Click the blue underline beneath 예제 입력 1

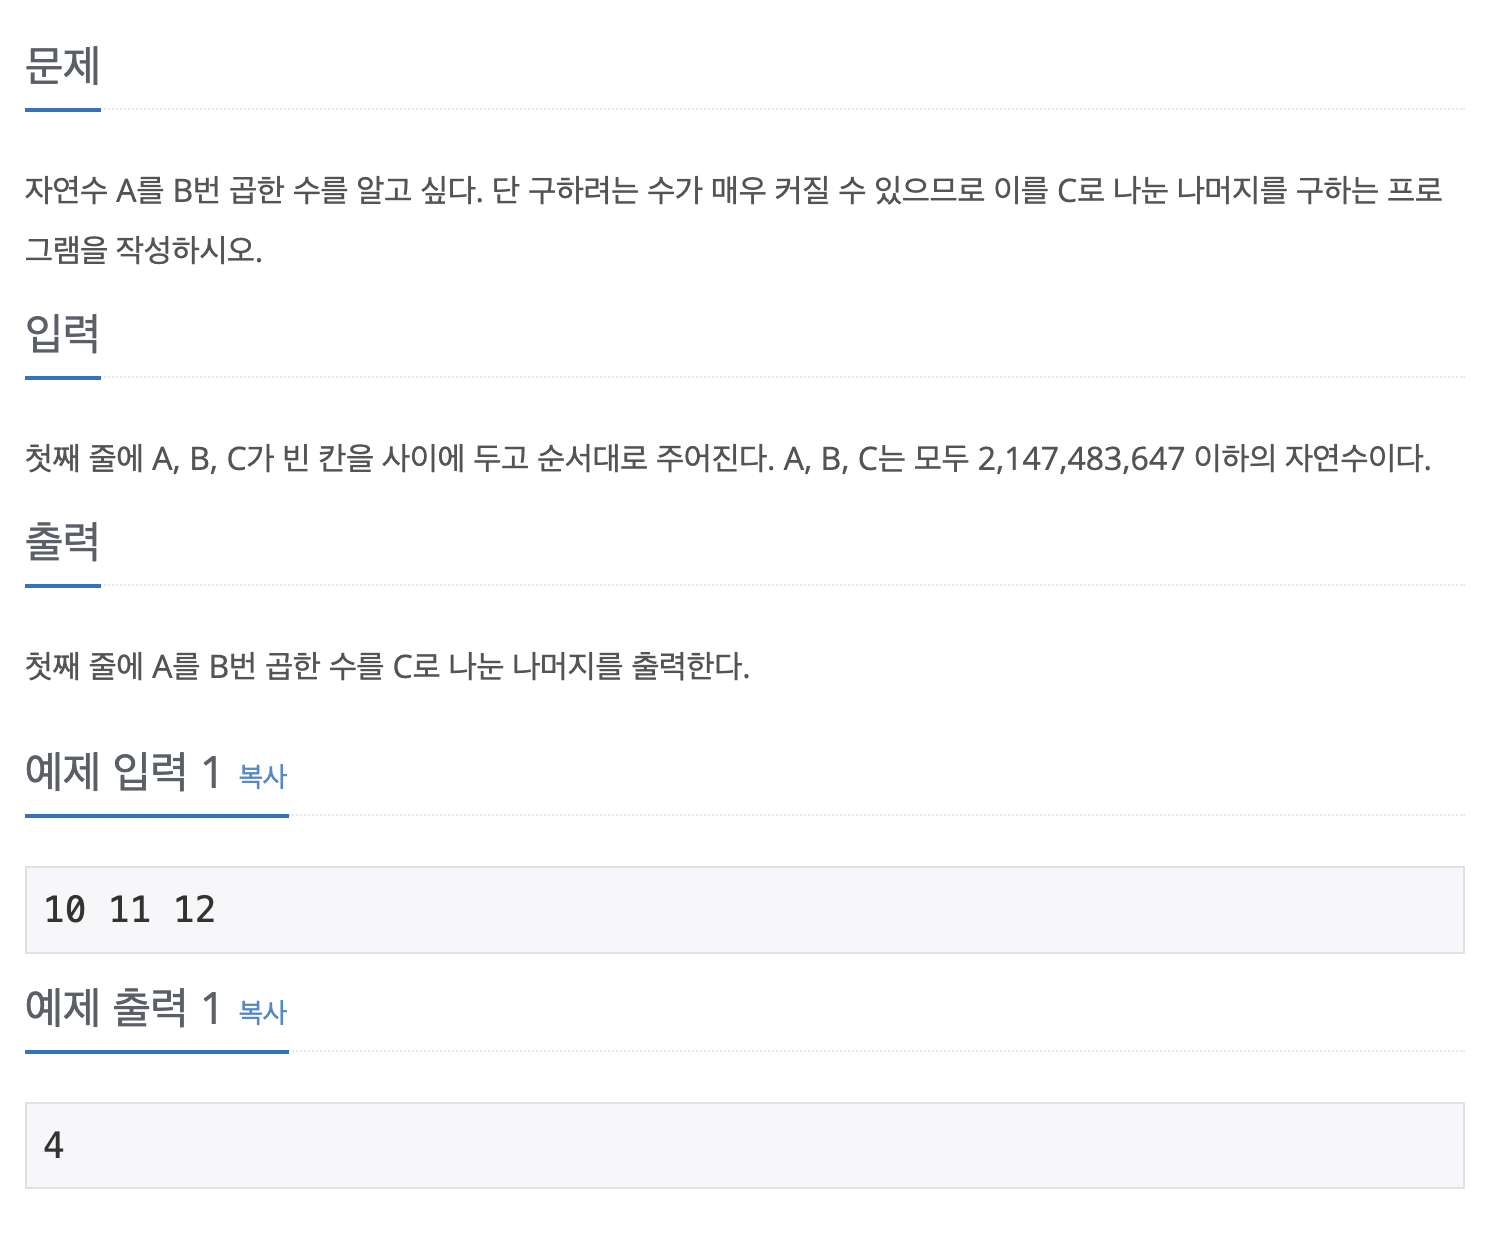click(157, 816)
